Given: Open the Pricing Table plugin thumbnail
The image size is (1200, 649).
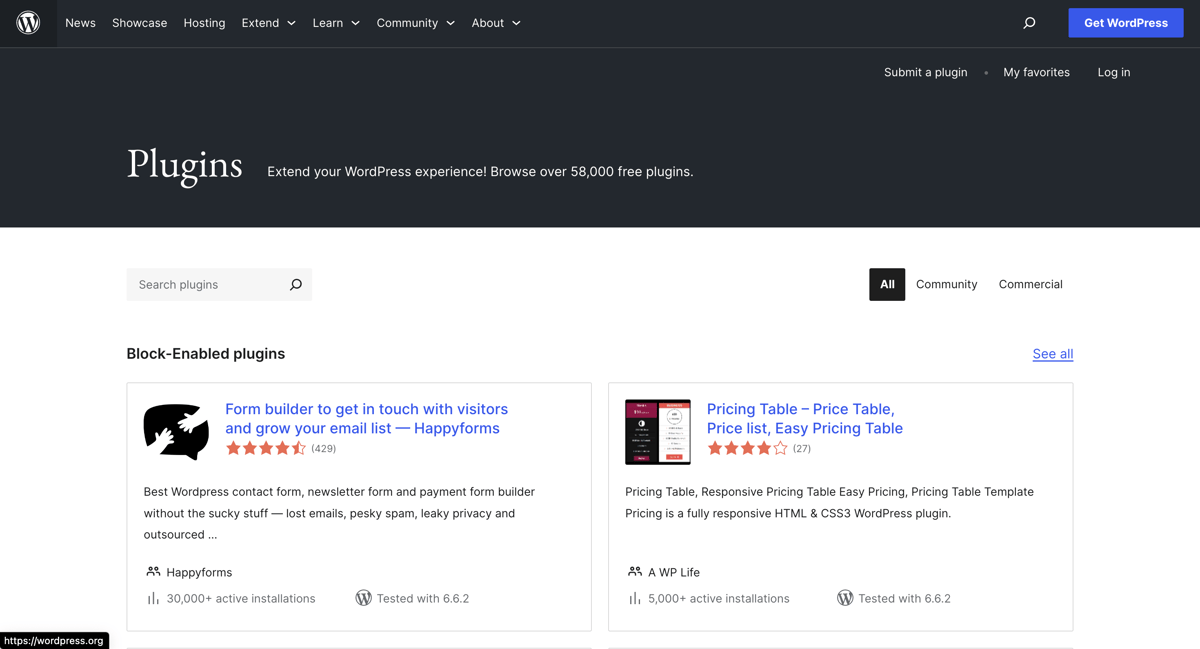Looking at the screenshot, I should click(x=658, y=431).
